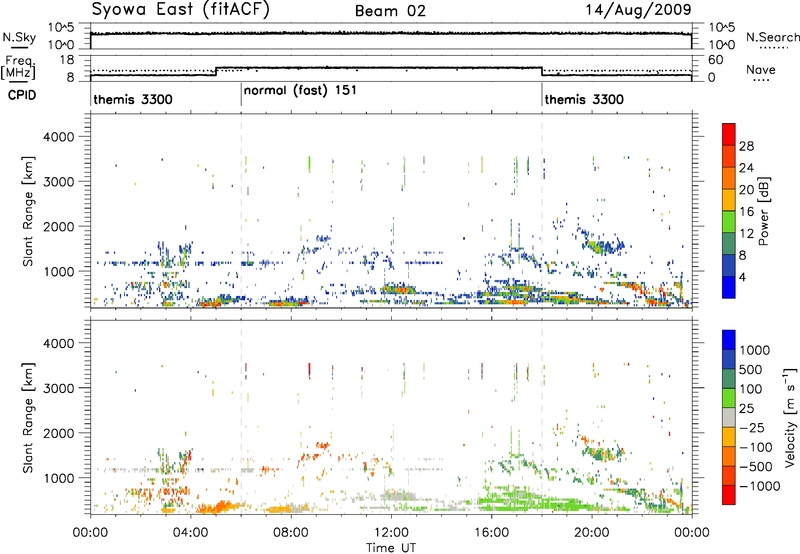Click the '1000' tick of the Velocity panel
This screenshot has height=554, width=800.
pos(59,478)
